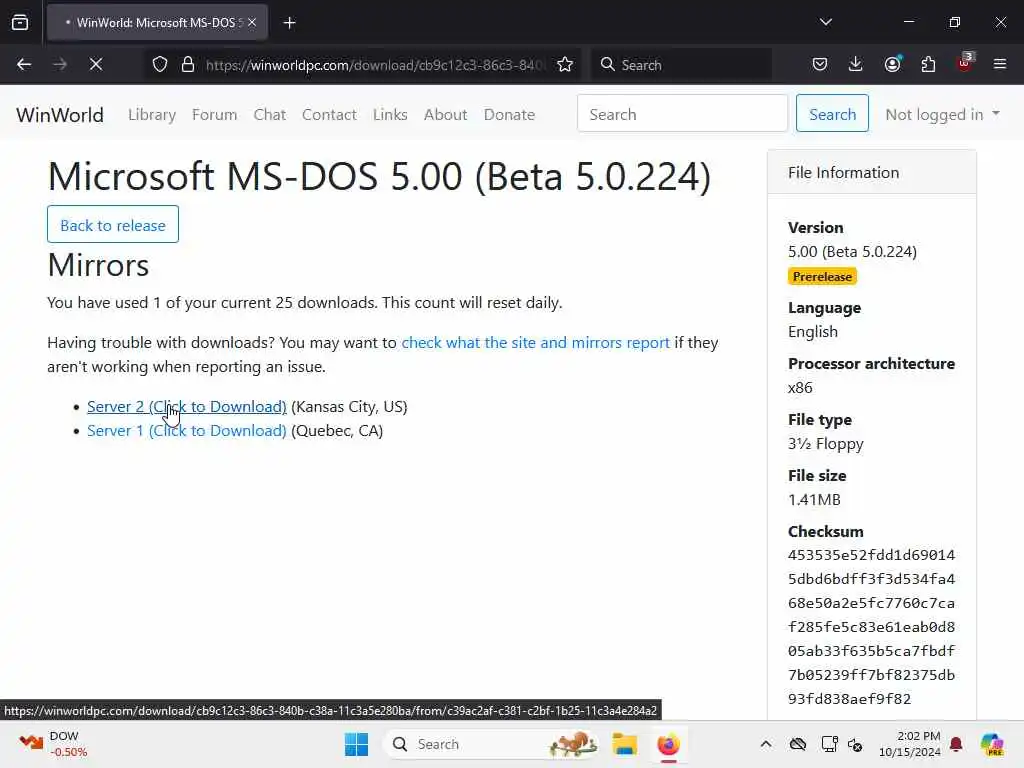The height and width of the screenshot is (768, 1024).
Task: Download from Server 1 Quebec
Action: pyautogui.click(x=187, y=431)
